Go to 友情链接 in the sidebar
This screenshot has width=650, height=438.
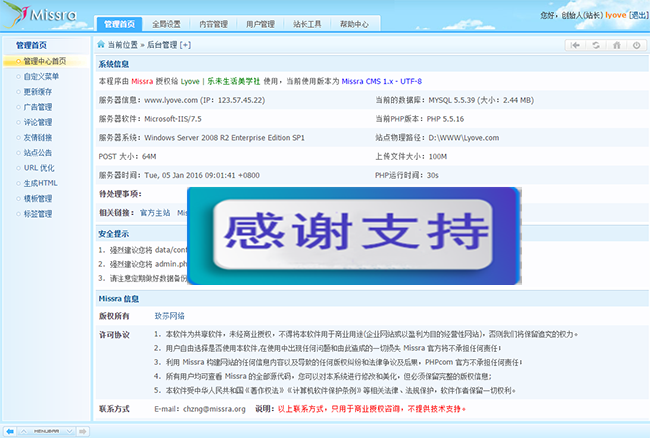[38, 137]
